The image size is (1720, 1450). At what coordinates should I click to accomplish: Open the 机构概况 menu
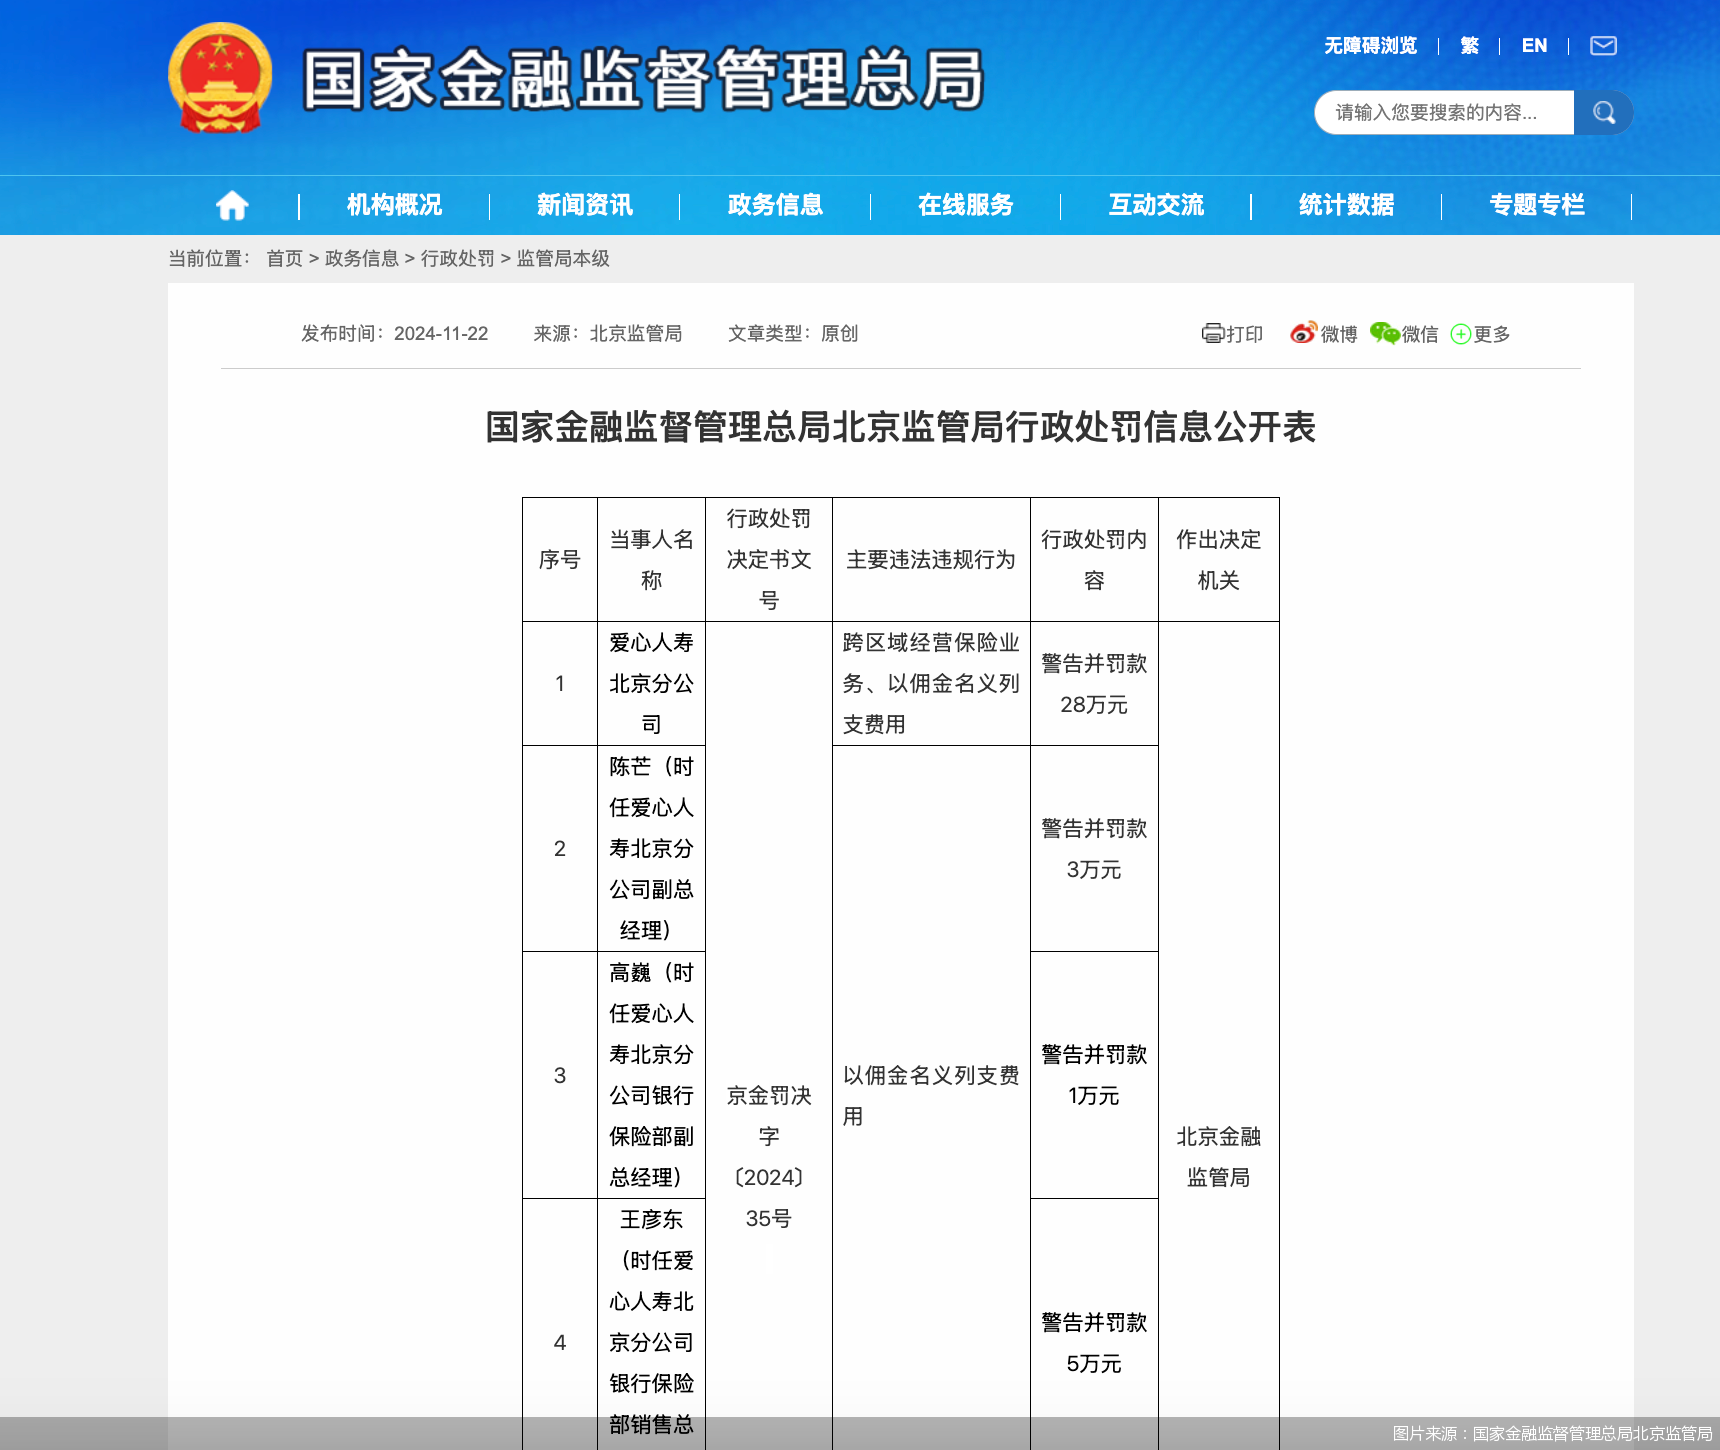pos(394,205)
